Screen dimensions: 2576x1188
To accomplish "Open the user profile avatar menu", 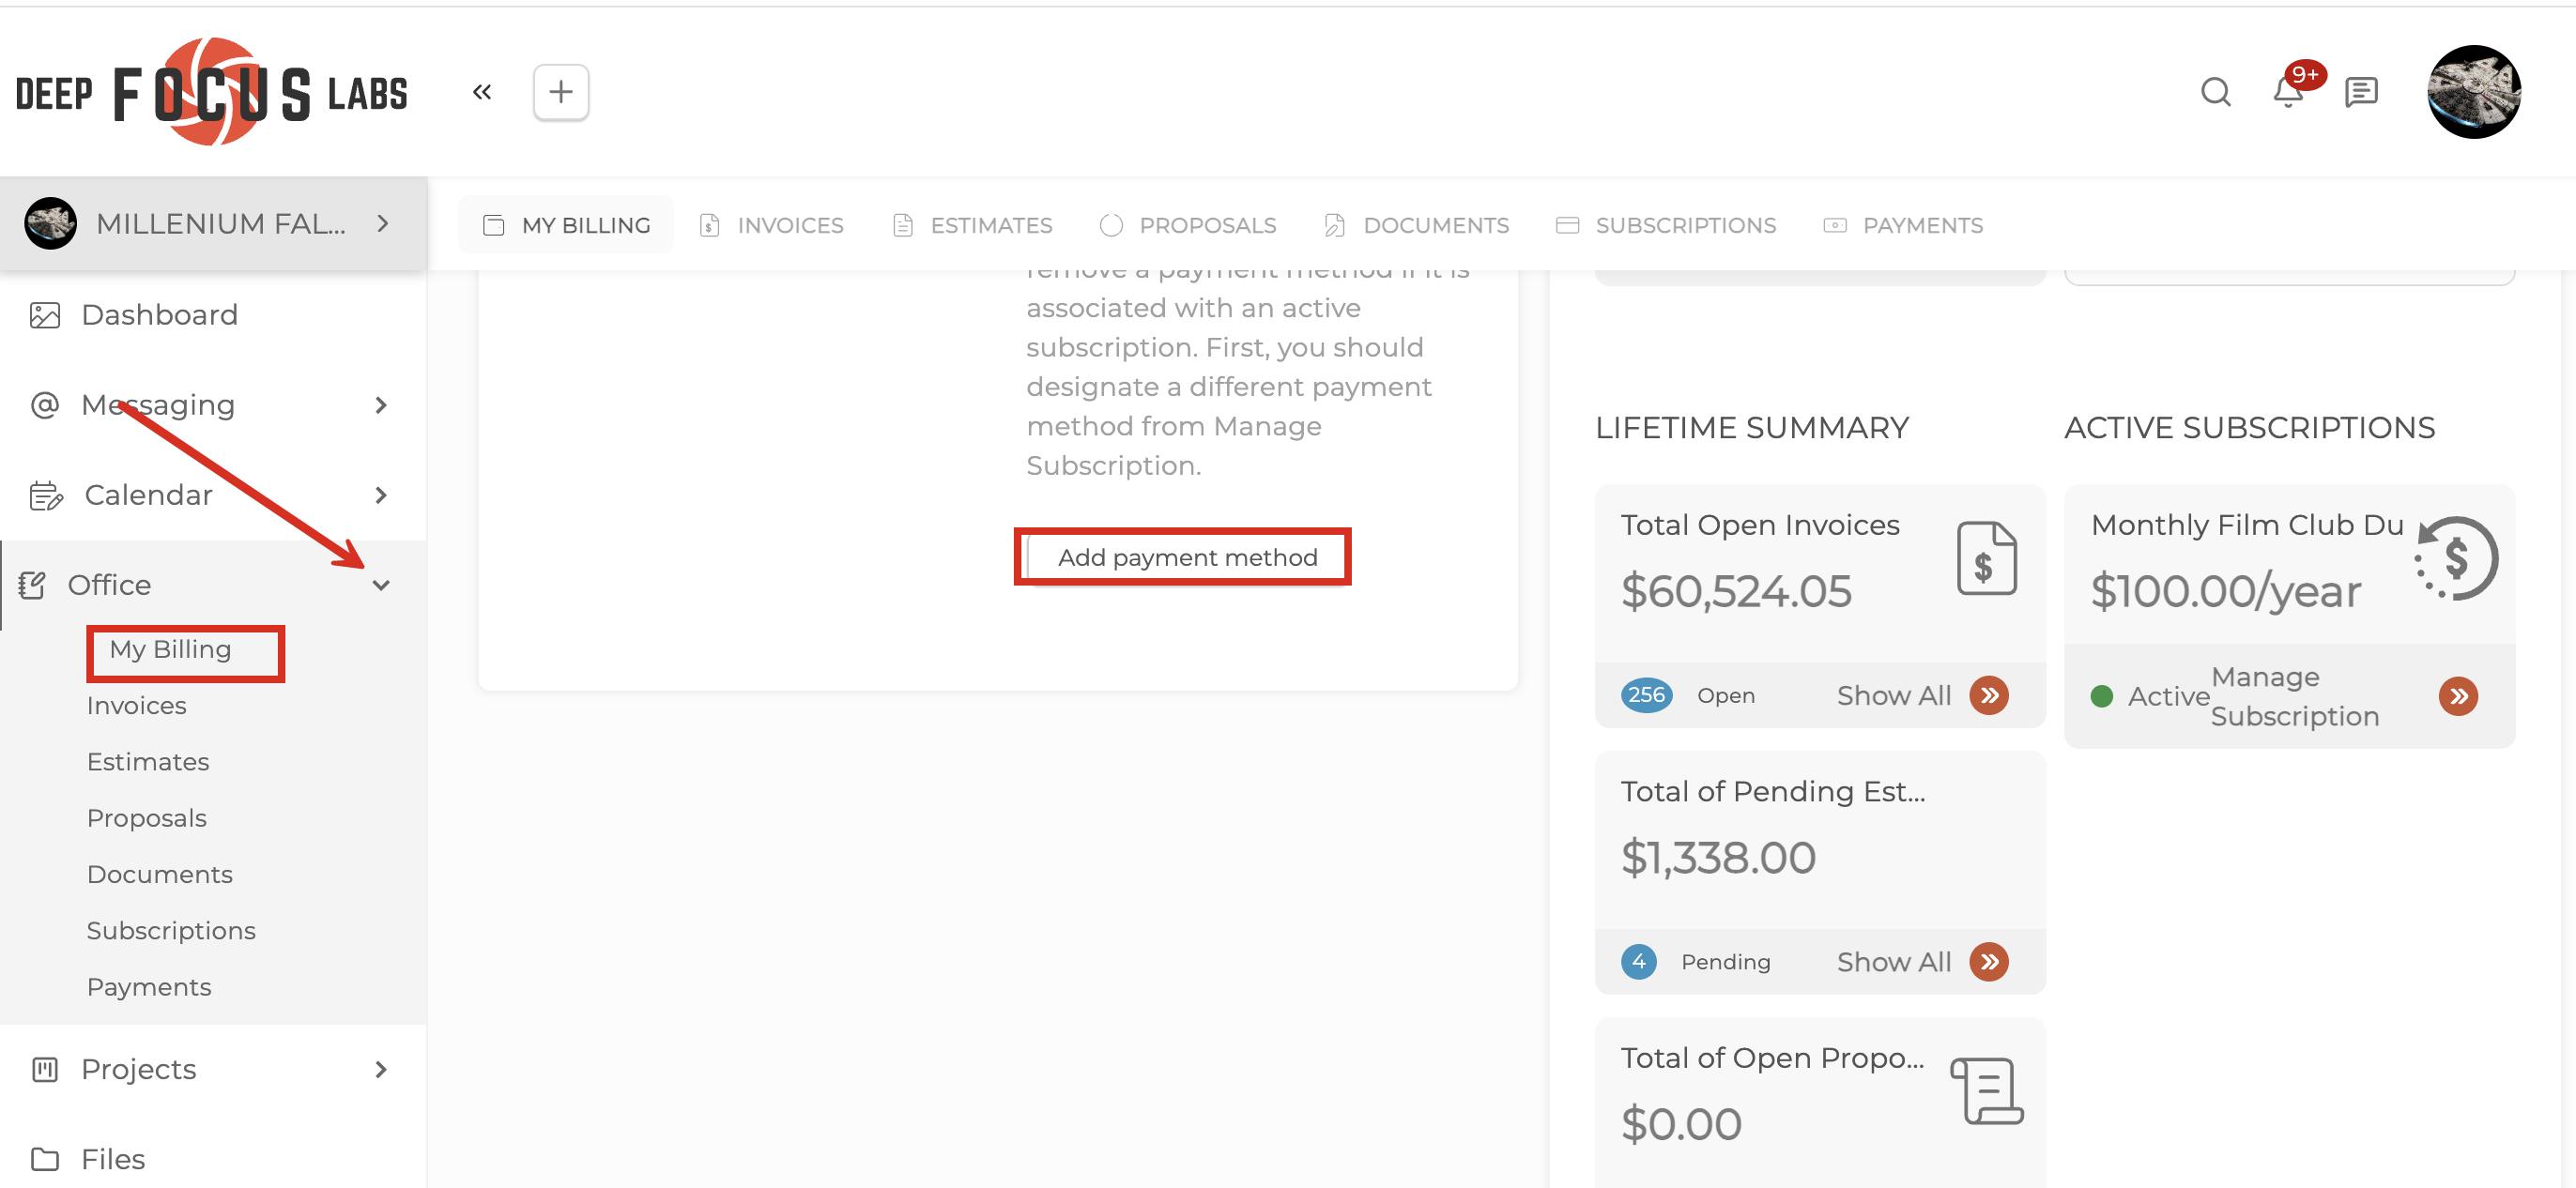I will 2474,92.
